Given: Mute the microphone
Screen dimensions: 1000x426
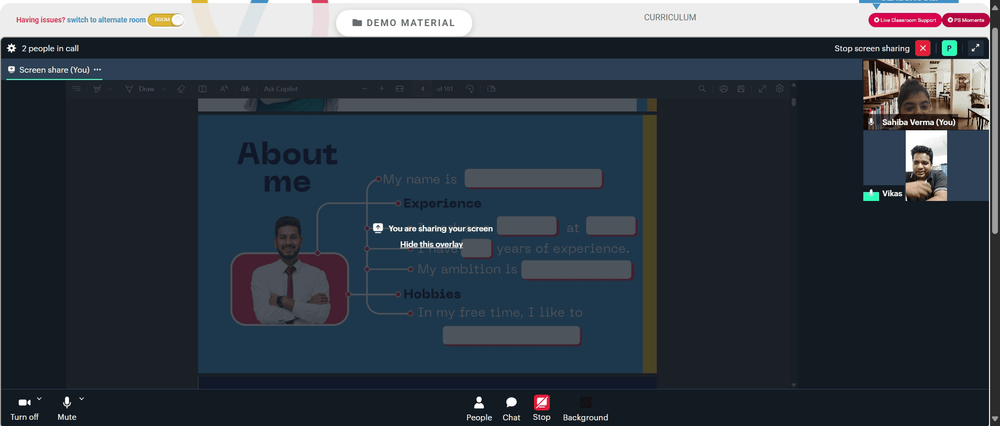Looking at the screenshot, I should click(66, 408).
